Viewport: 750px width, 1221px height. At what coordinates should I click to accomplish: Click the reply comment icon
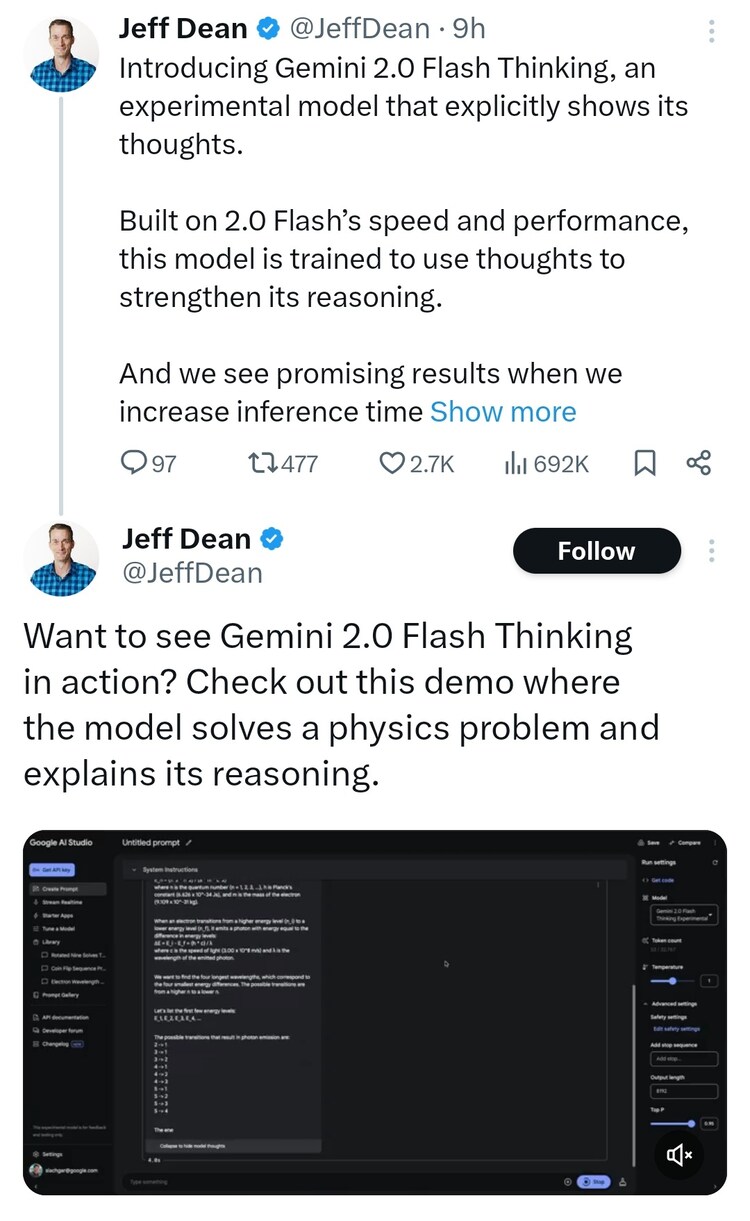pyautogui.click(x=134, y=463)
